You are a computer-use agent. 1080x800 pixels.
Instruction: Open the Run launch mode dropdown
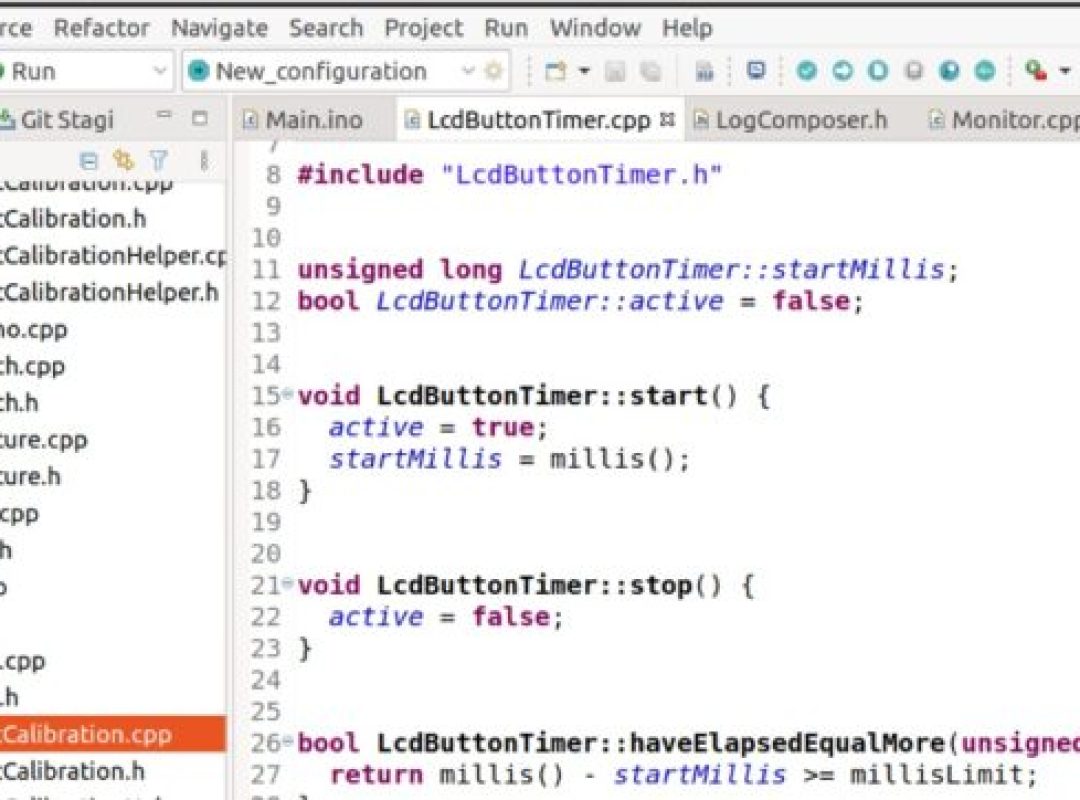[159, 71]
